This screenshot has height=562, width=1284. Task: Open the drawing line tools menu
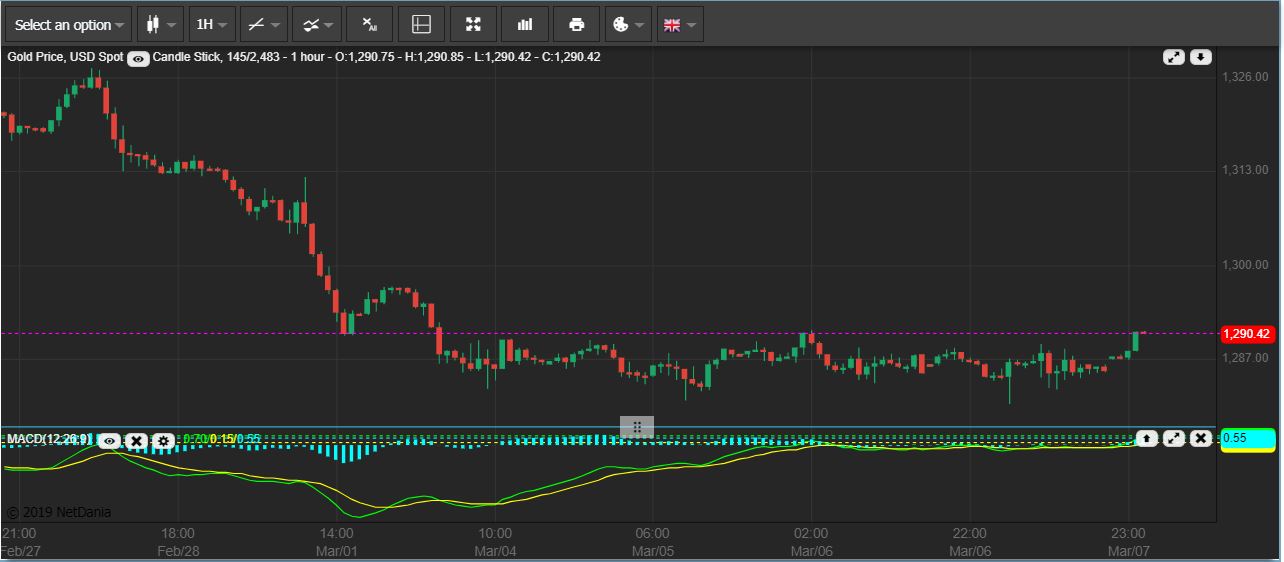(264, 24)
